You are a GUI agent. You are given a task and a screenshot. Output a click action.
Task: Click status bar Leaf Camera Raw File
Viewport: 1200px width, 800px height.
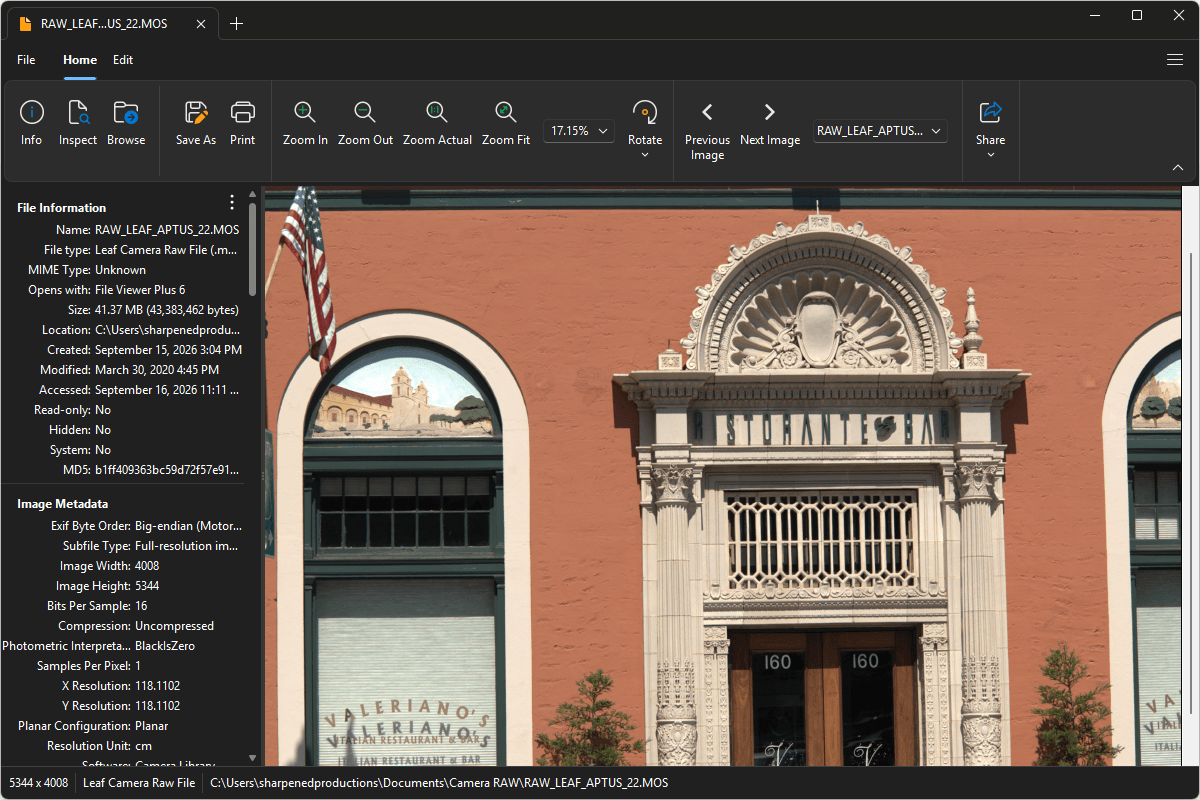click(x=139, y=783)
